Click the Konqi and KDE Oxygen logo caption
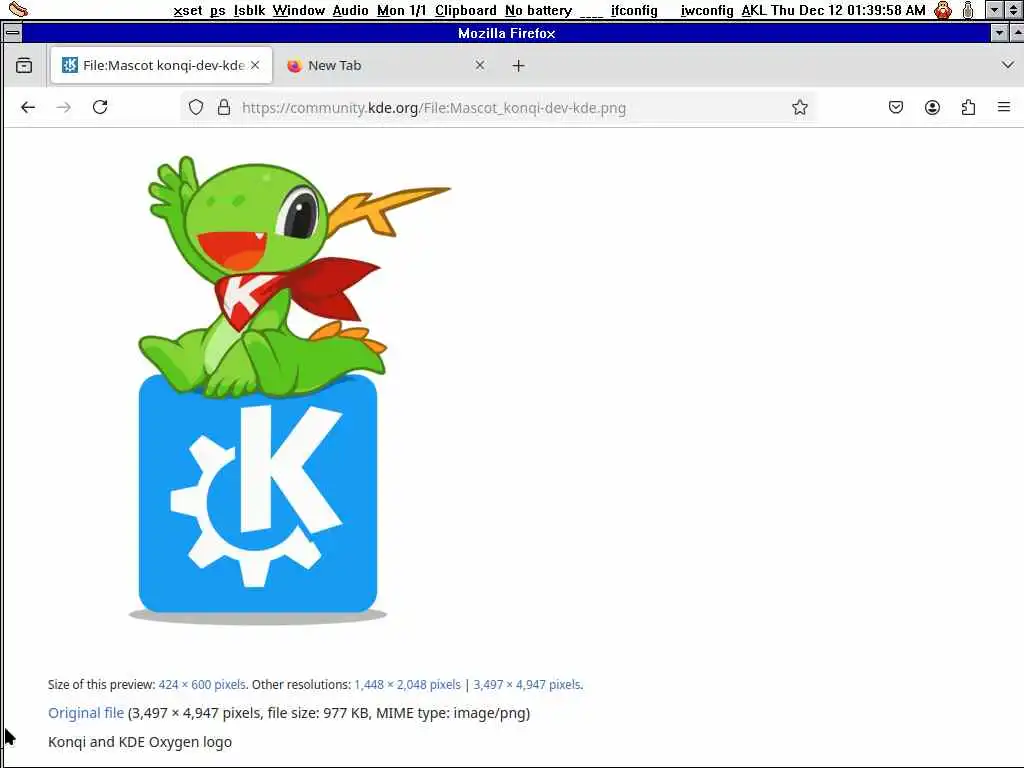Screen dimensions: 1024x768 click(140, 742)
